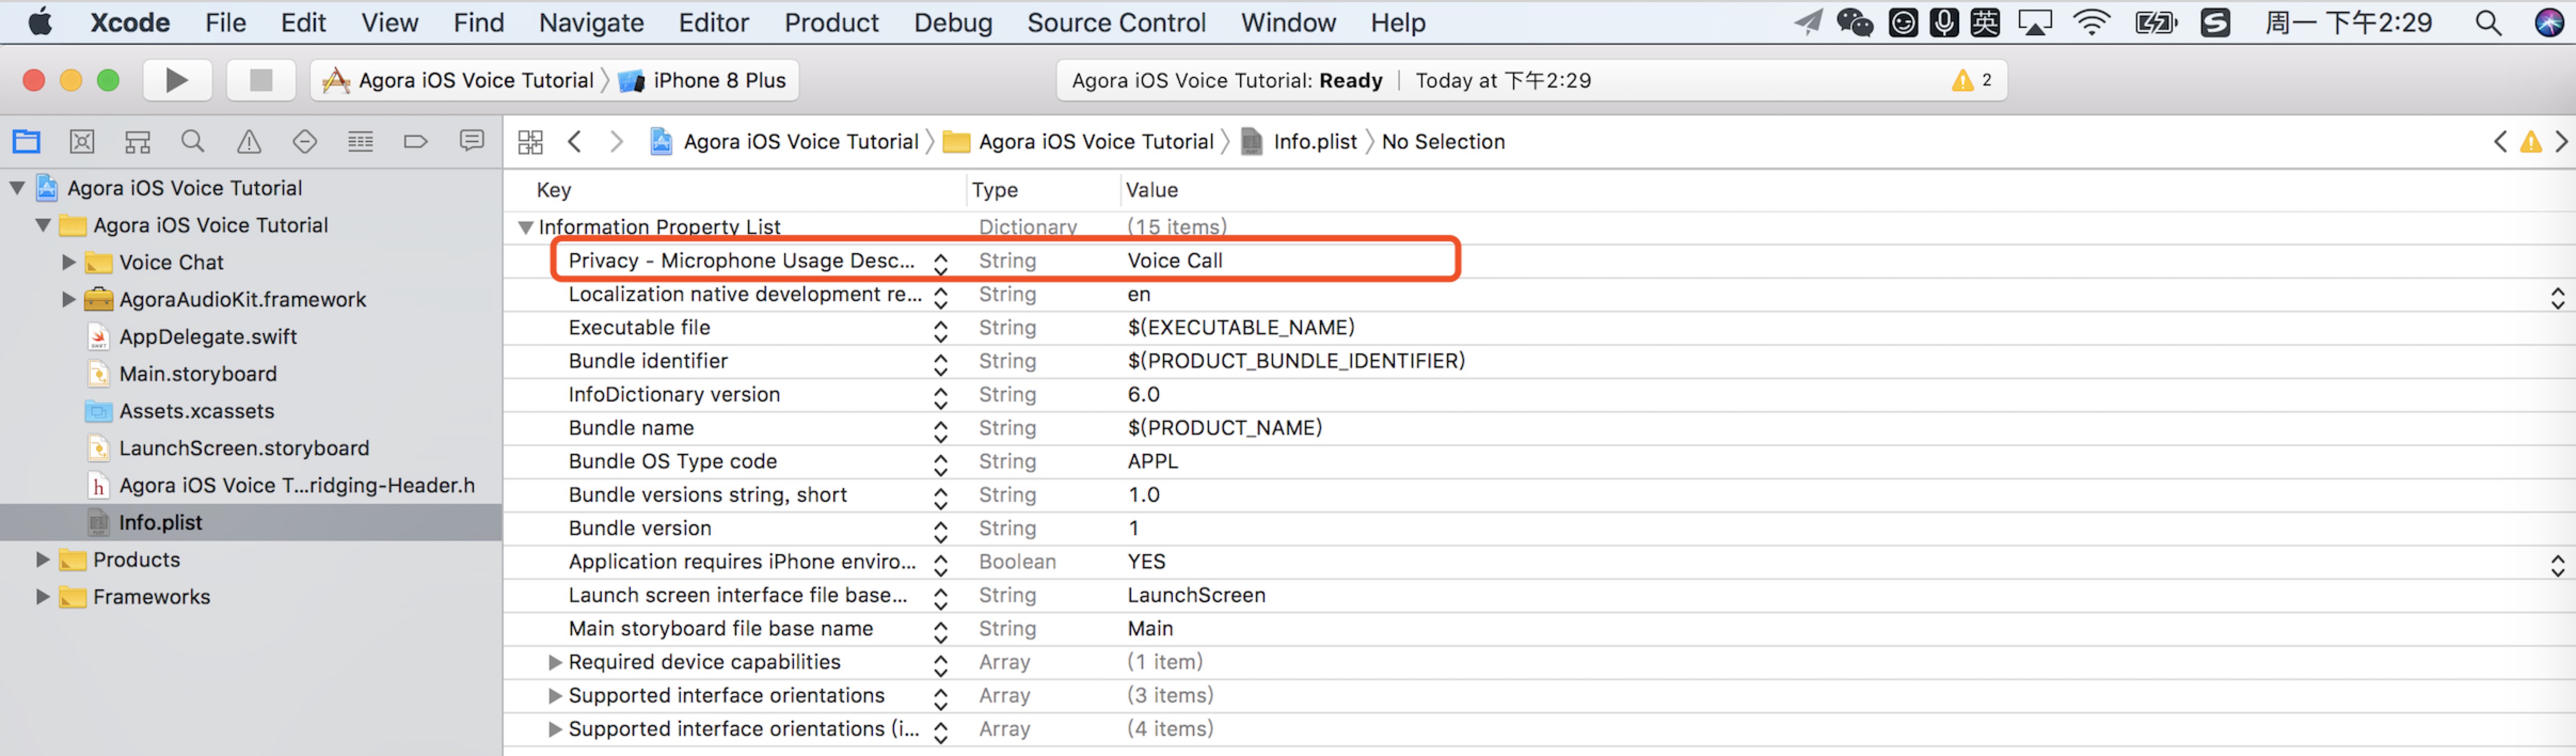The width and height of the screenshot is (2576, 756).
Task: Open the Report navigator speech-bubble icon
Action: (472, 141)
